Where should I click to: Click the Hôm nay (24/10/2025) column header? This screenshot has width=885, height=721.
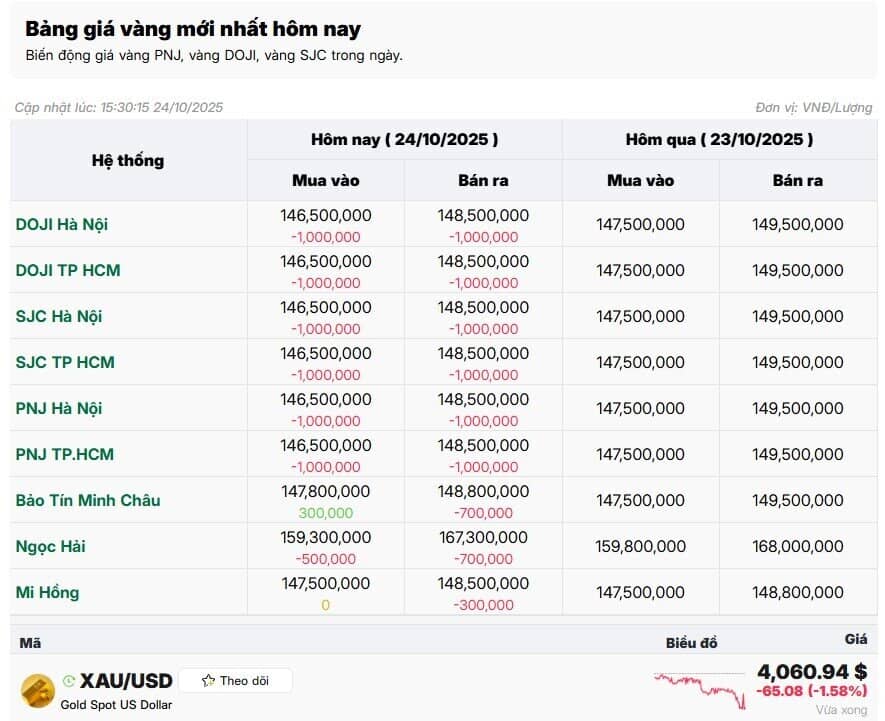click(x=404, y=140)
